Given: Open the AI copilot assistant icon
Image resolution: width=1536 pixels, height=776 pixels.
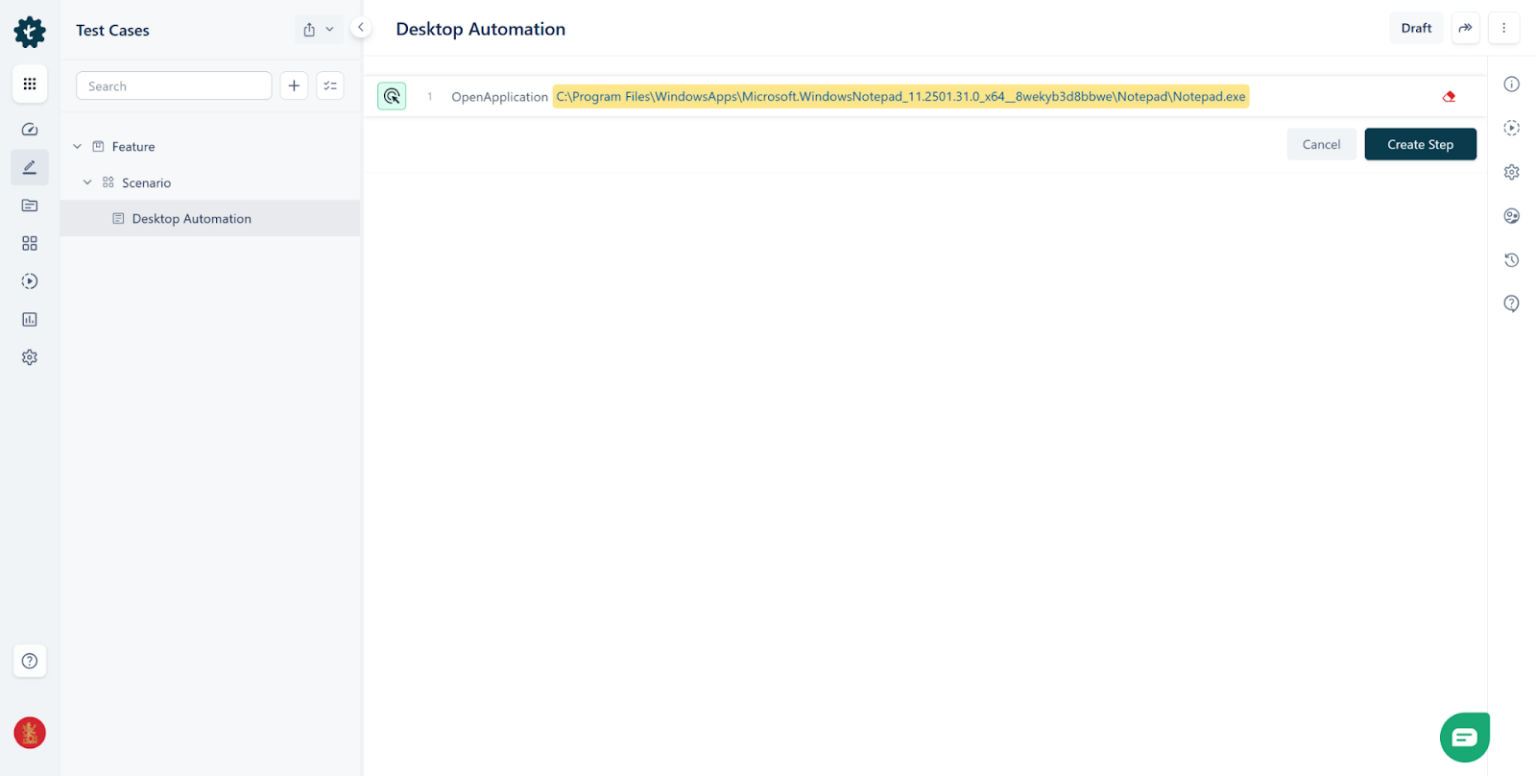Looking at the screenshot, I should point(1512,216).
